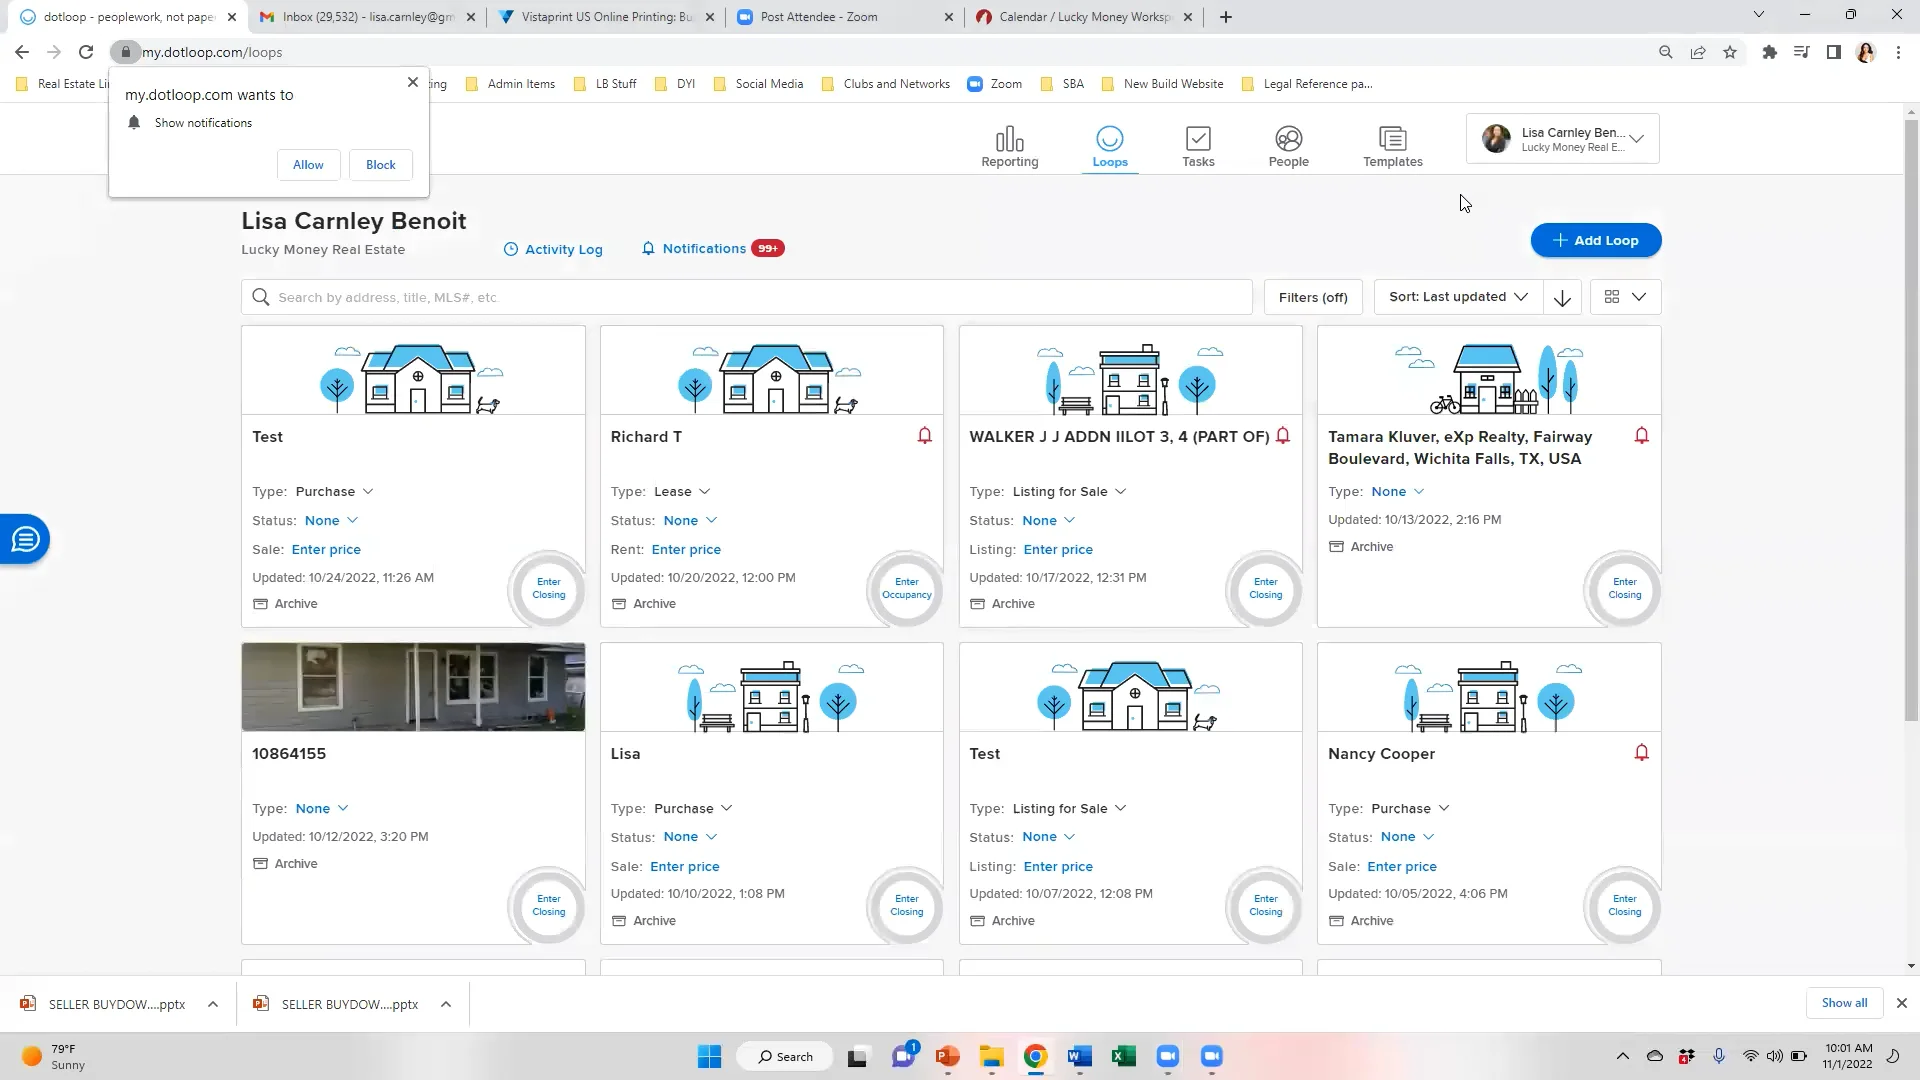Open the Sort: Last updated dropdown
The width and height of the screenshot is (1920, 1080).
click(1456, 297)
